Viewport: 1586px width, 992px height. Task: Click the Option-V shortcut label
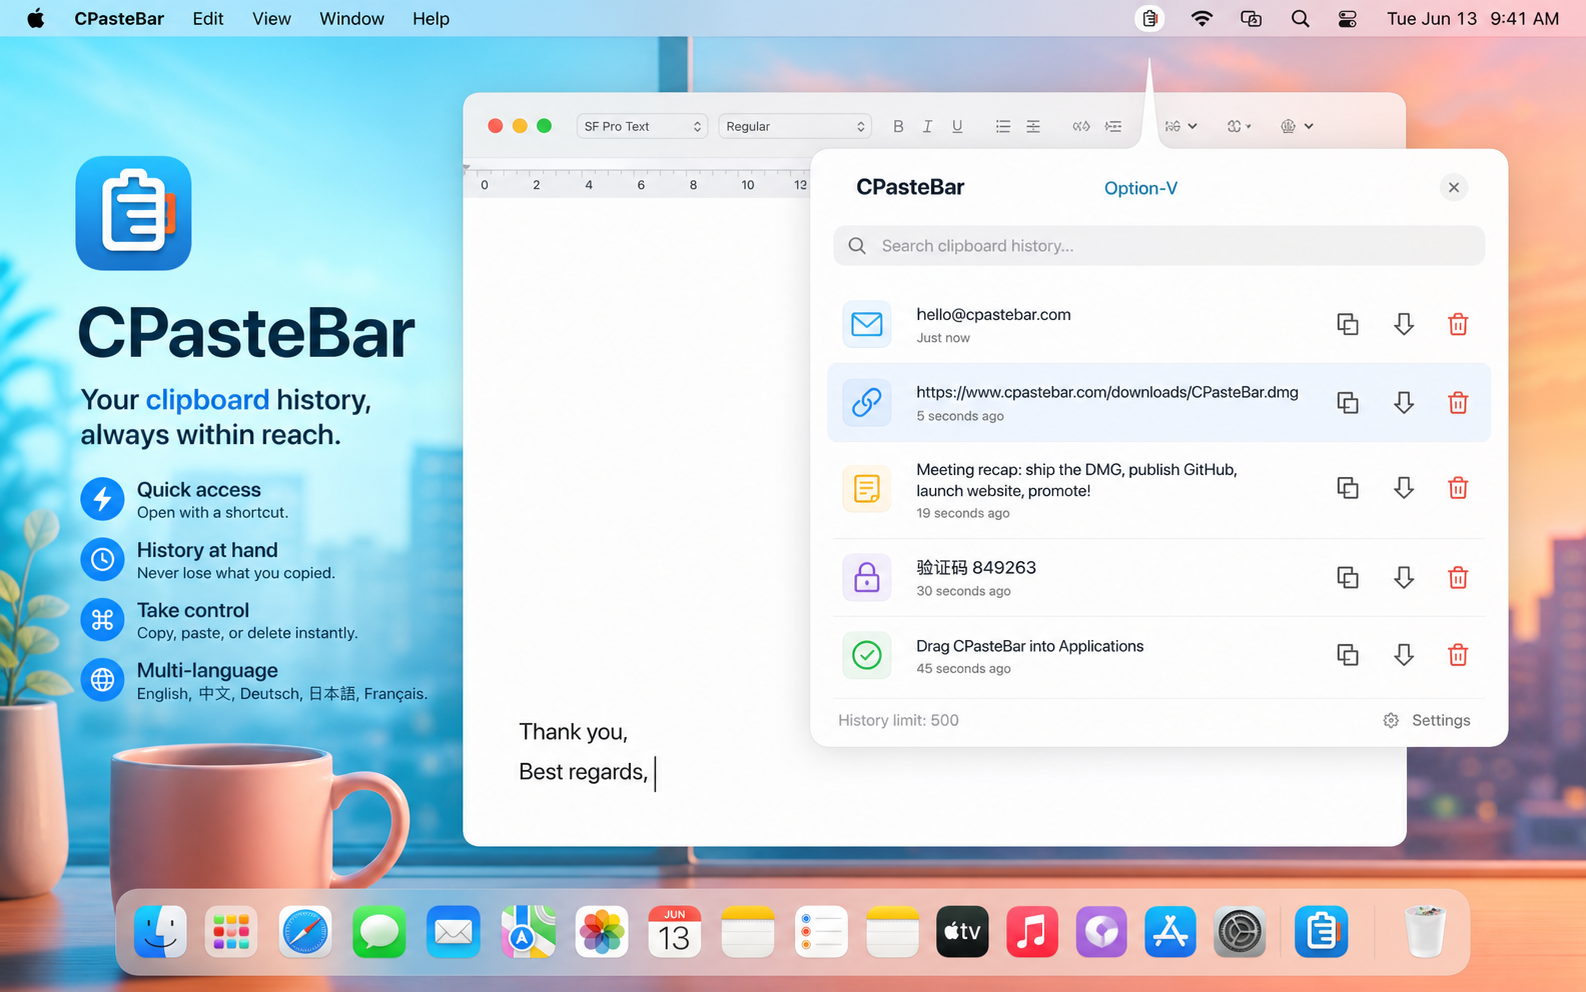pyautogui.click(x=1141, y=188)
